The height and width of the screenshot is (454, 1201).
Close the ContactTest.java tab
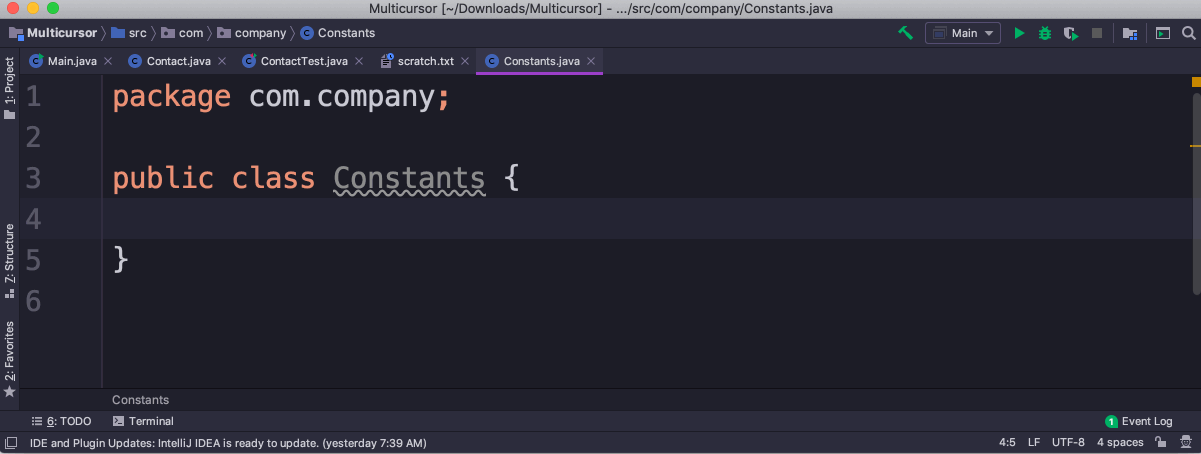[359, 61]
